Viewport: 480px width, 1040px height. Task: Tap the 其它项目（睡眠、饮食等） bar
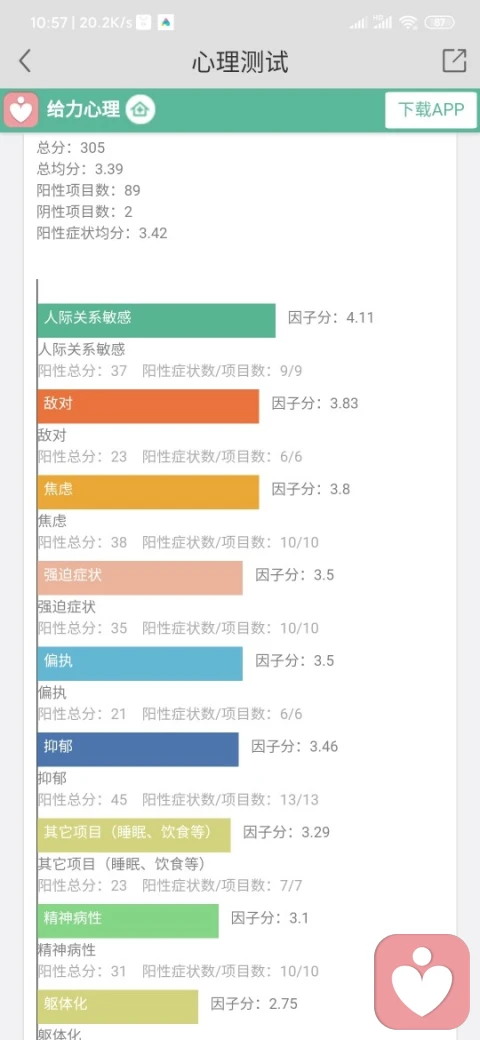(x=134, y=835)
